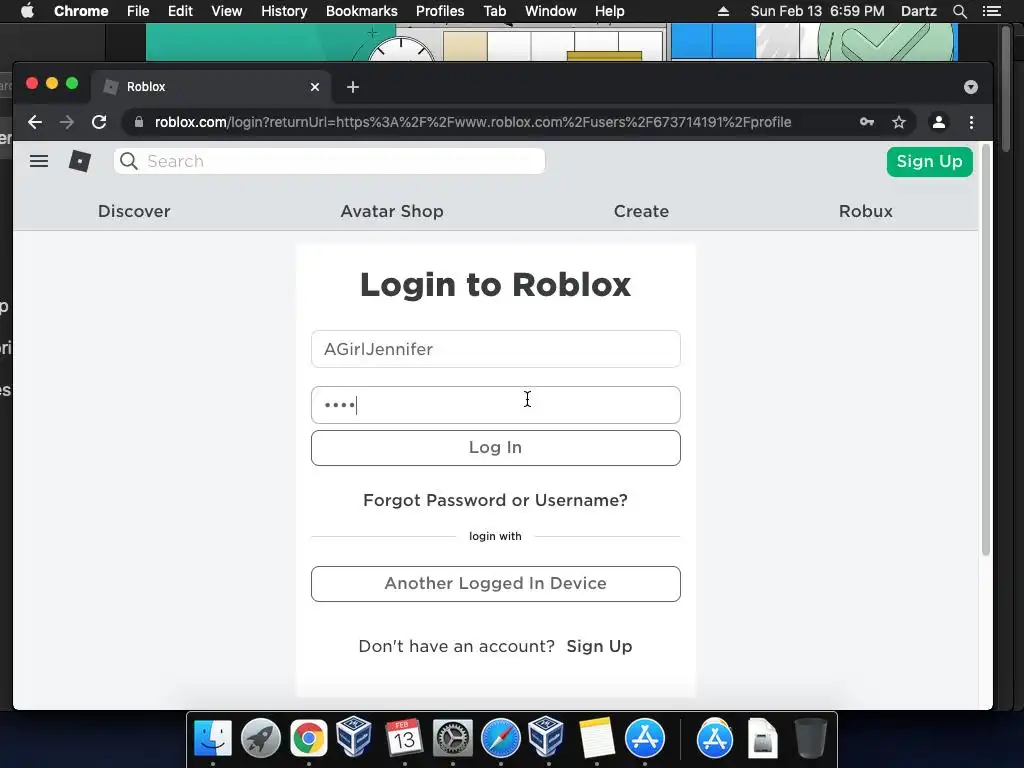Screen dimensions: 1024x768
Task: Open the Chrome app menu
Action: pyautogui.click(x=81, y=11)
